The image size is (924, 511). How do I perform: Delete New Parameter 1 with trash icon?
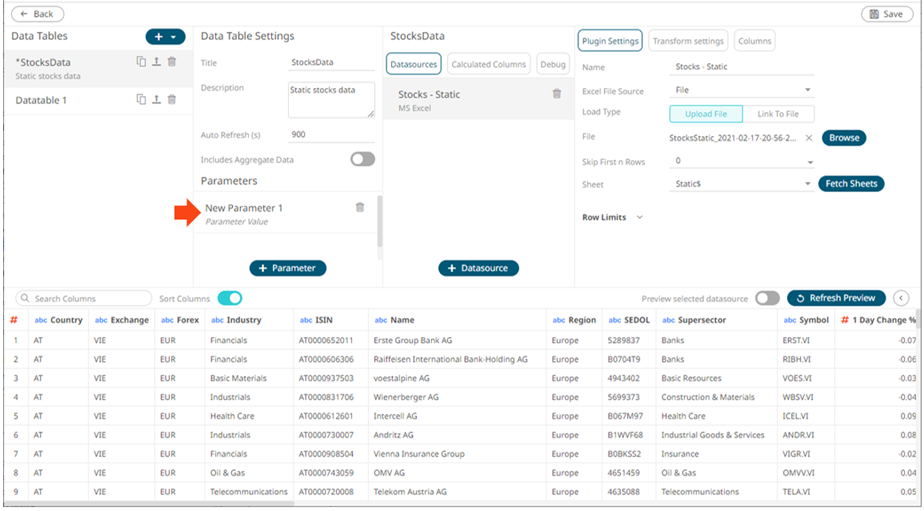pos(360,207)
